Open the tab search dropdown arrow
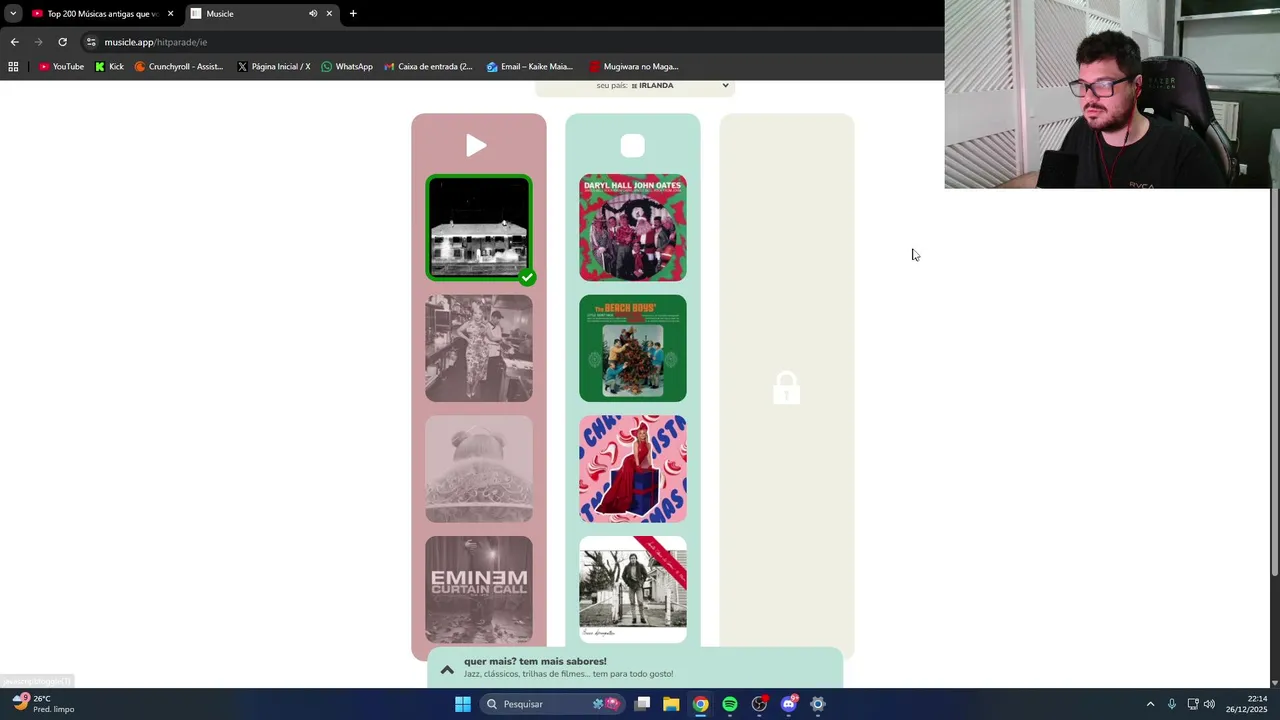The image size is (1280, 720). (13, 14)
